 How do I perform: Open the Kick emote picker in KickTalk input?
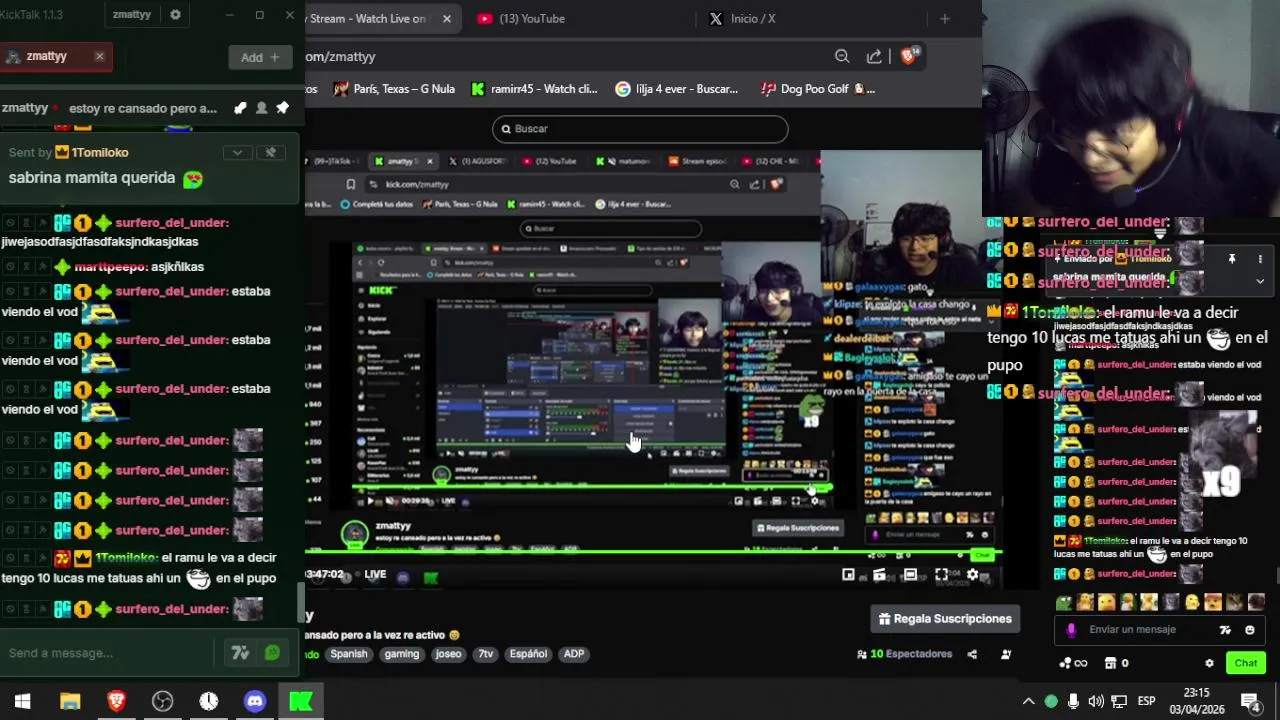coord(272,653)
